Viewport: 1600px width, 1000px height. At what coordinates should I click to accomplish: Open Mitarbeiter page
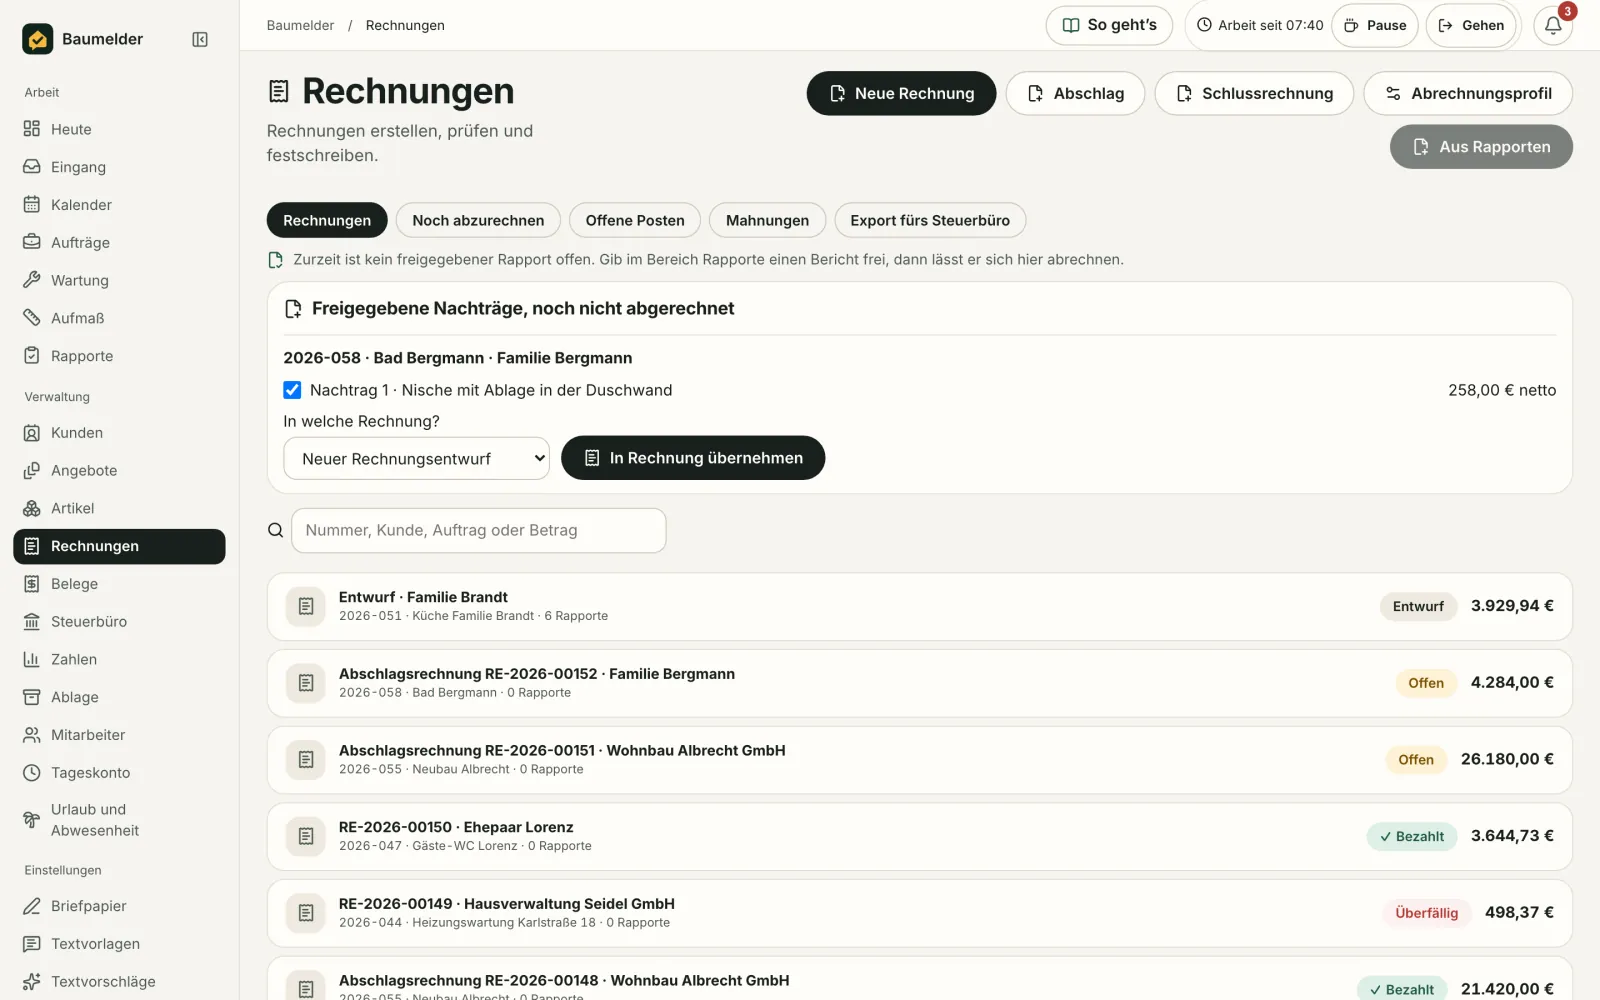(x=119, y=735)
